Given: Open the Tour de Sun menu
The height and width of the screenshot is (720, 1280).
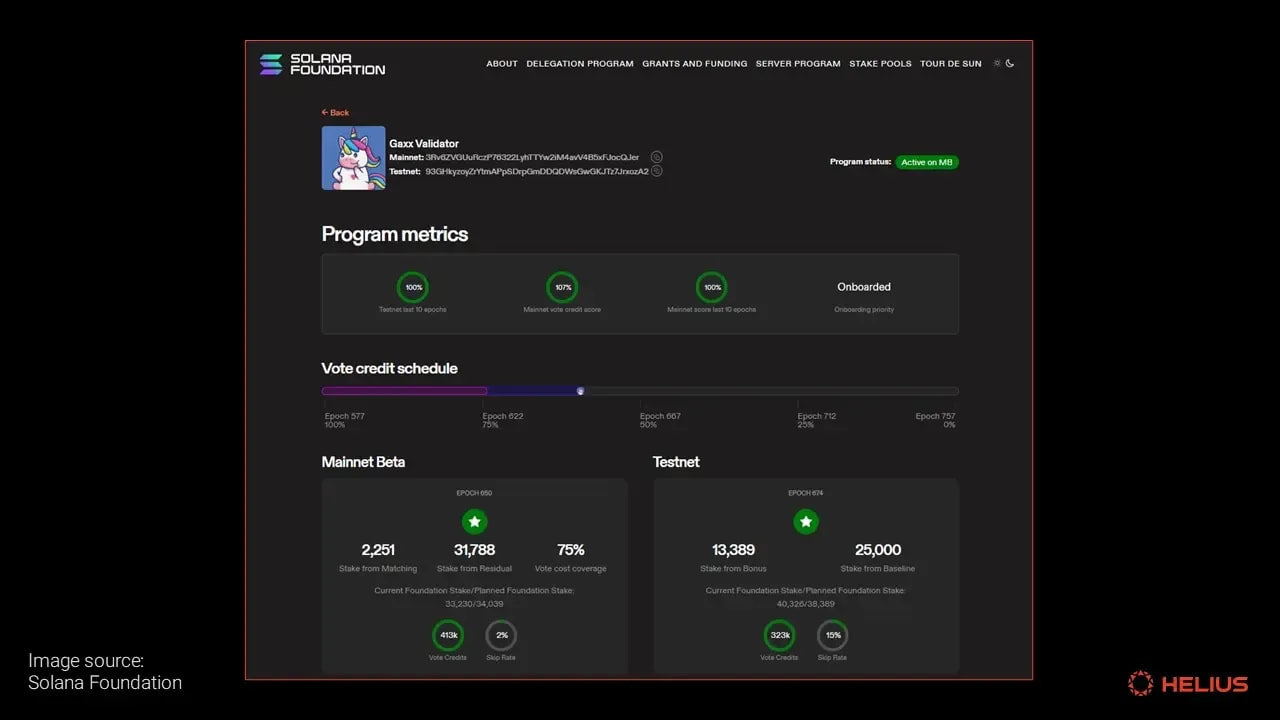Looking at the screenshot, I should pyautogui.click(x=951, y=64).
